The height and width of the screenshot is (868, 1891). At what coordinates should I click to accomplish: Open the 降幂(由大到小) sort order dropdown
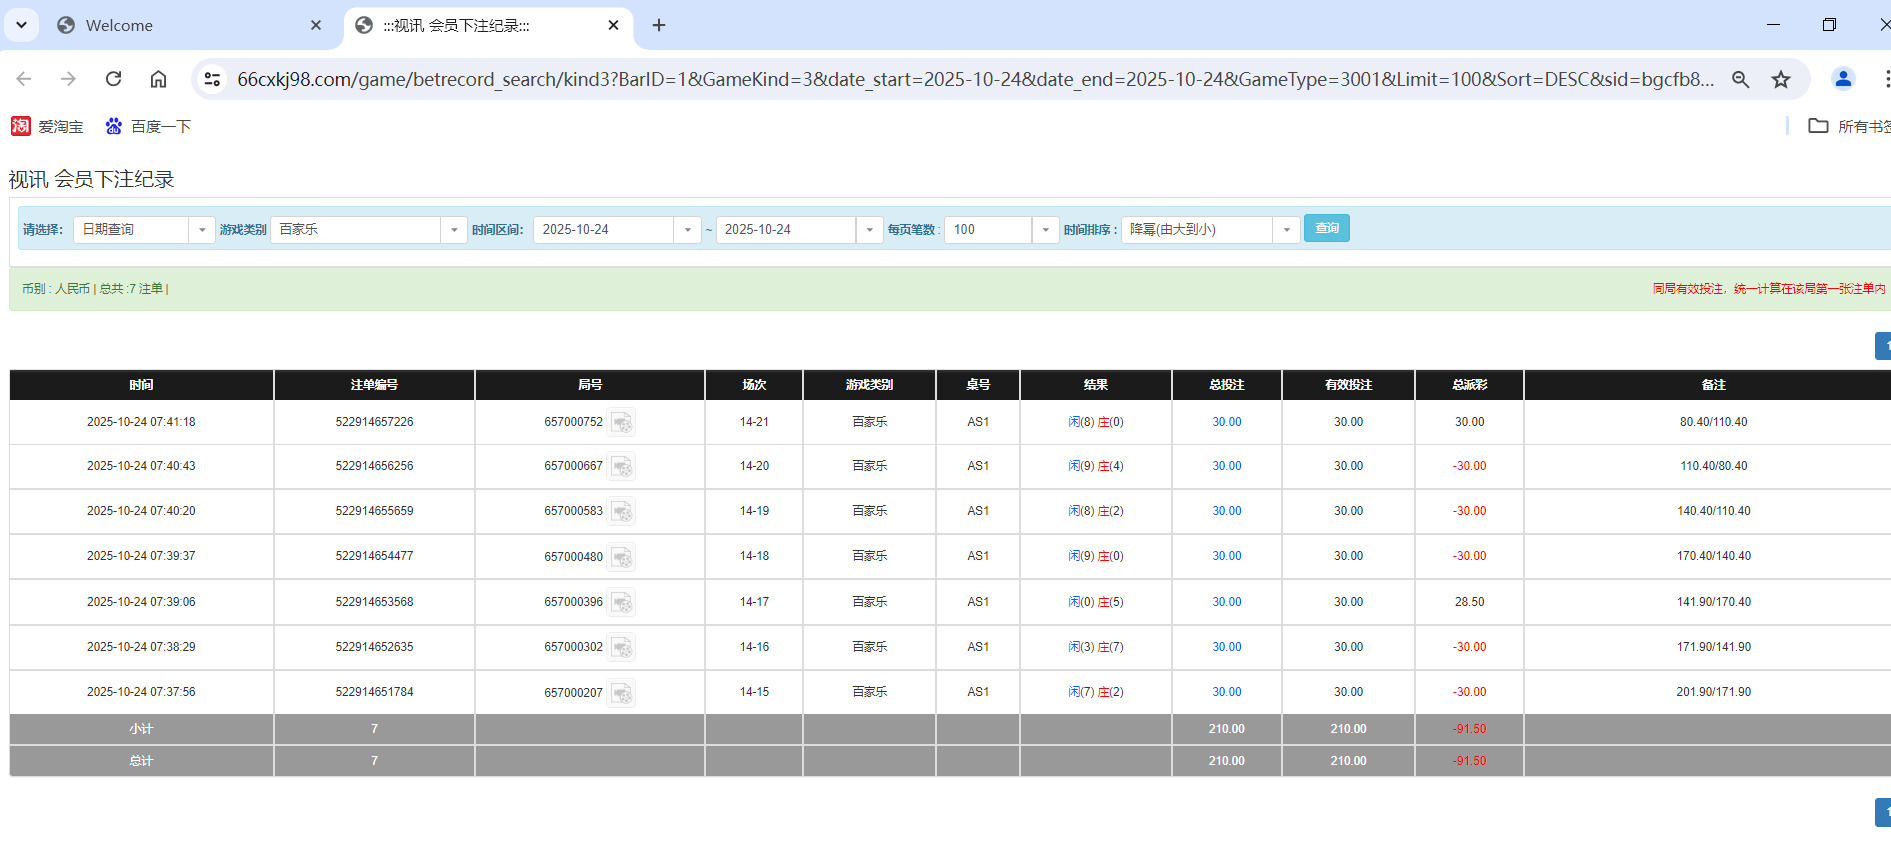click(1286, 230)
